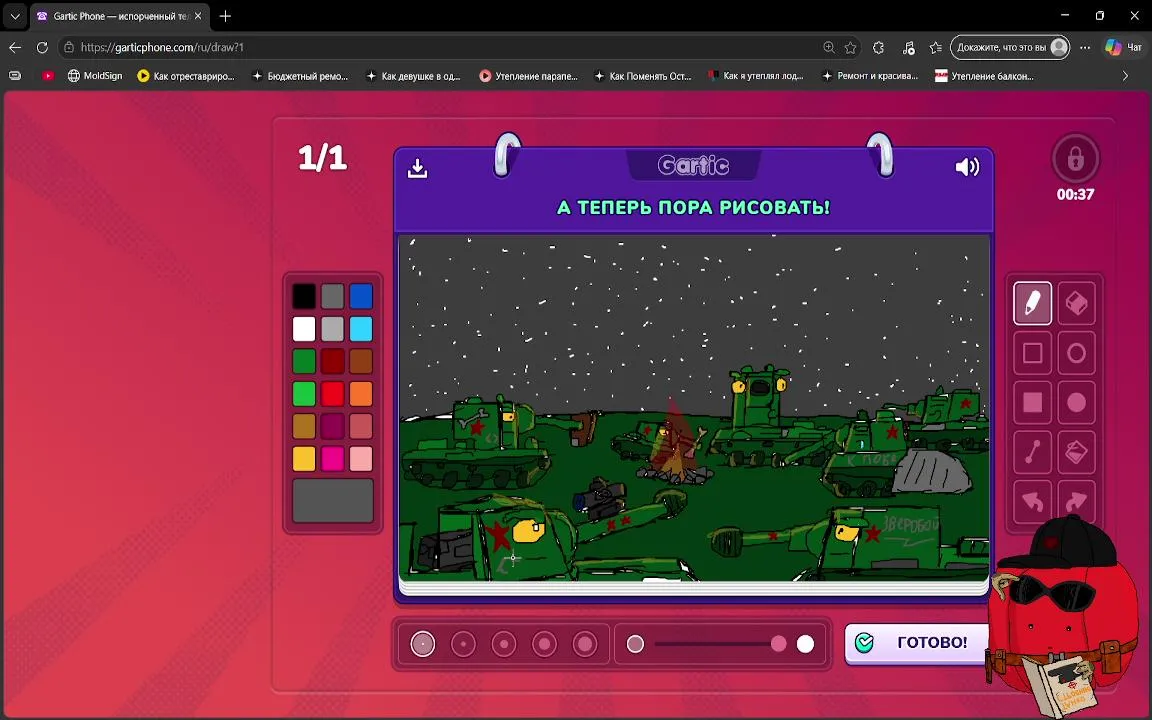Pick the bright green color swatch

coord(304,394)
